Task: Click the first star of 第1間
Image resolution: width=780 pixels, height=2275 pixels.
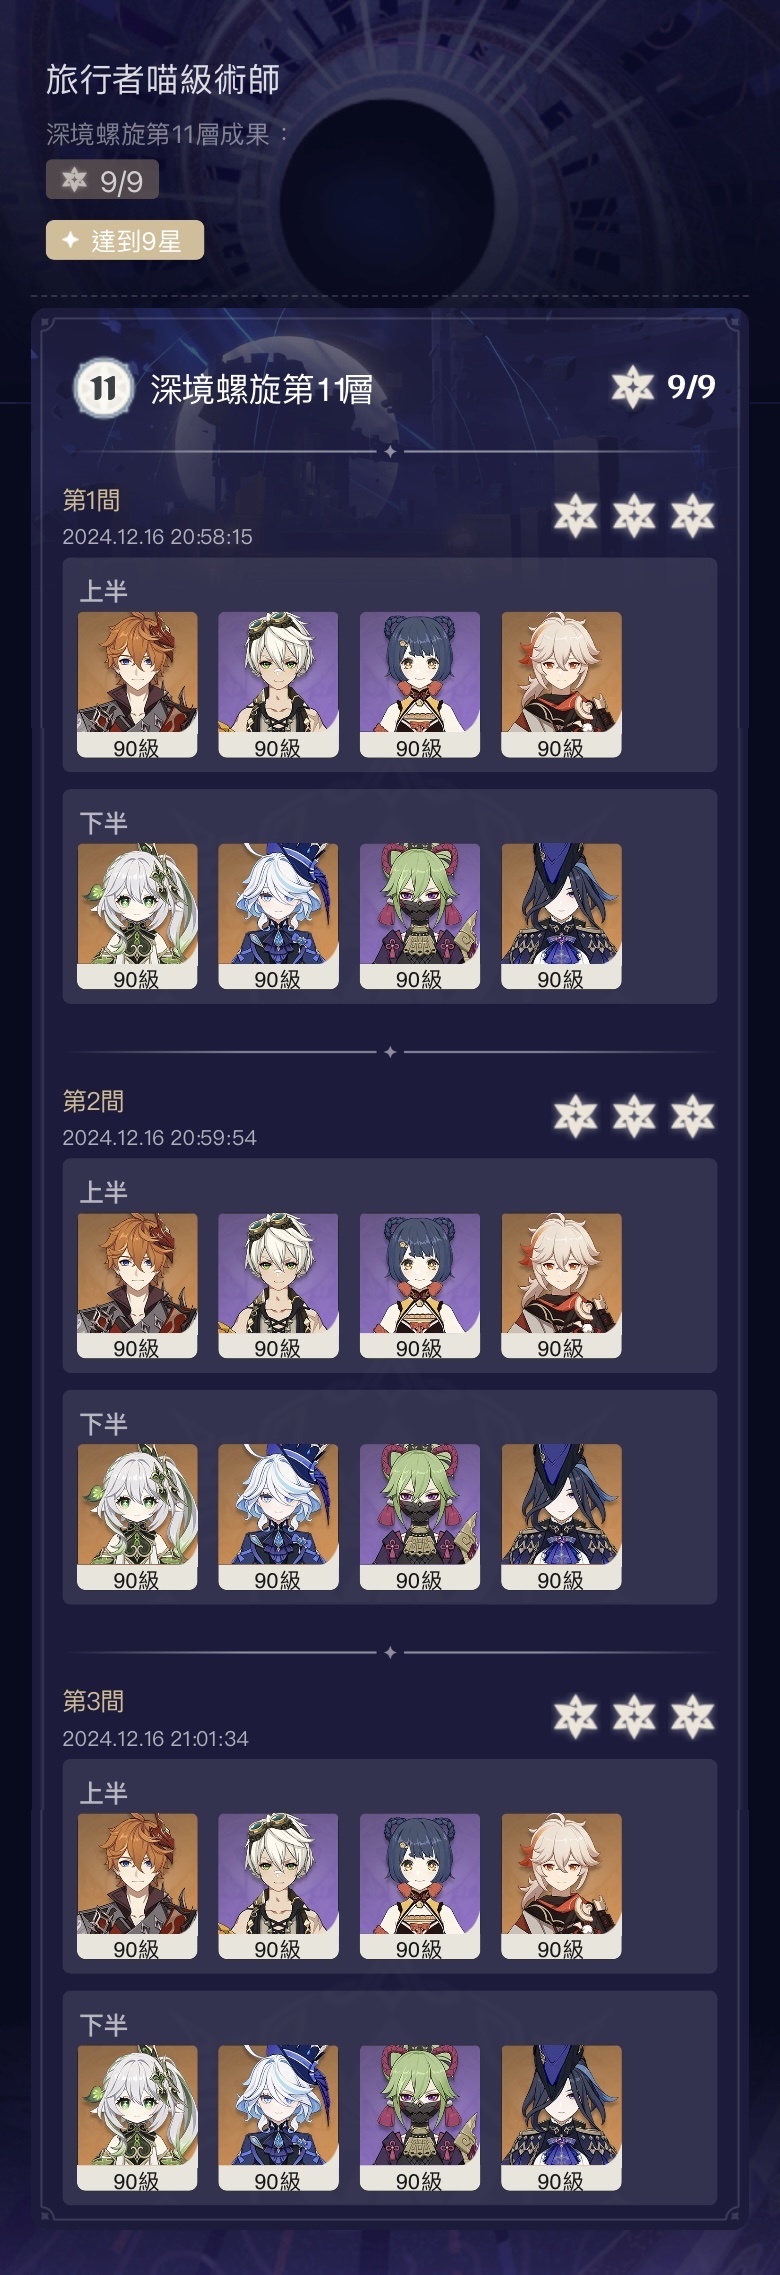Action: coord(576,516)
